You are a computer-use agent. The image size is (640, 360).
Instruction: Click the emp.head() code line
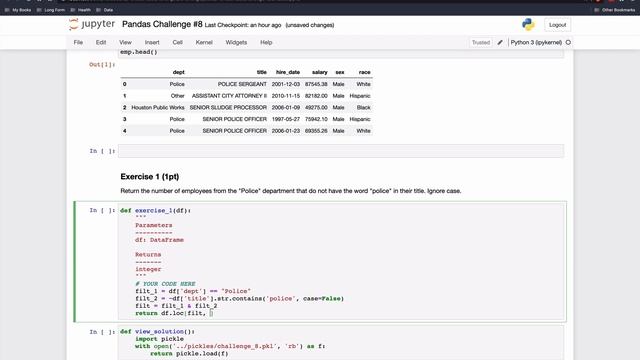(x=139, y=52)
